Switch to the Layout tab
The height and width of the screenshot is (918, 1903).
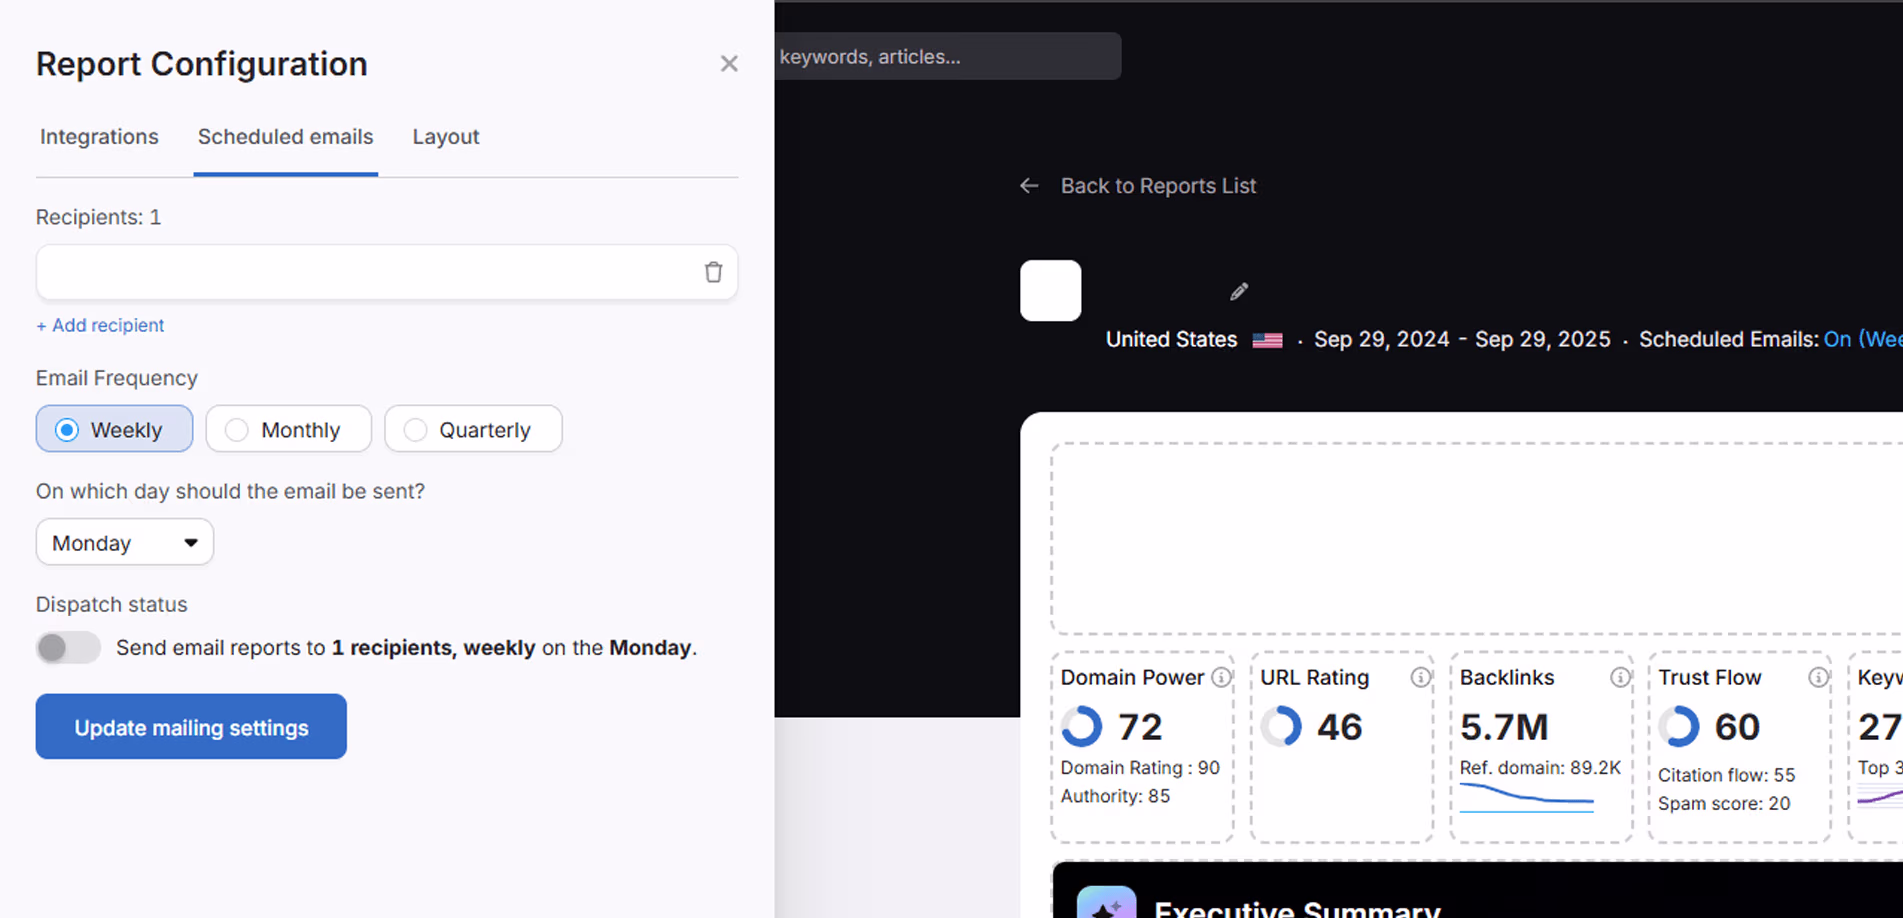[446, 137]
